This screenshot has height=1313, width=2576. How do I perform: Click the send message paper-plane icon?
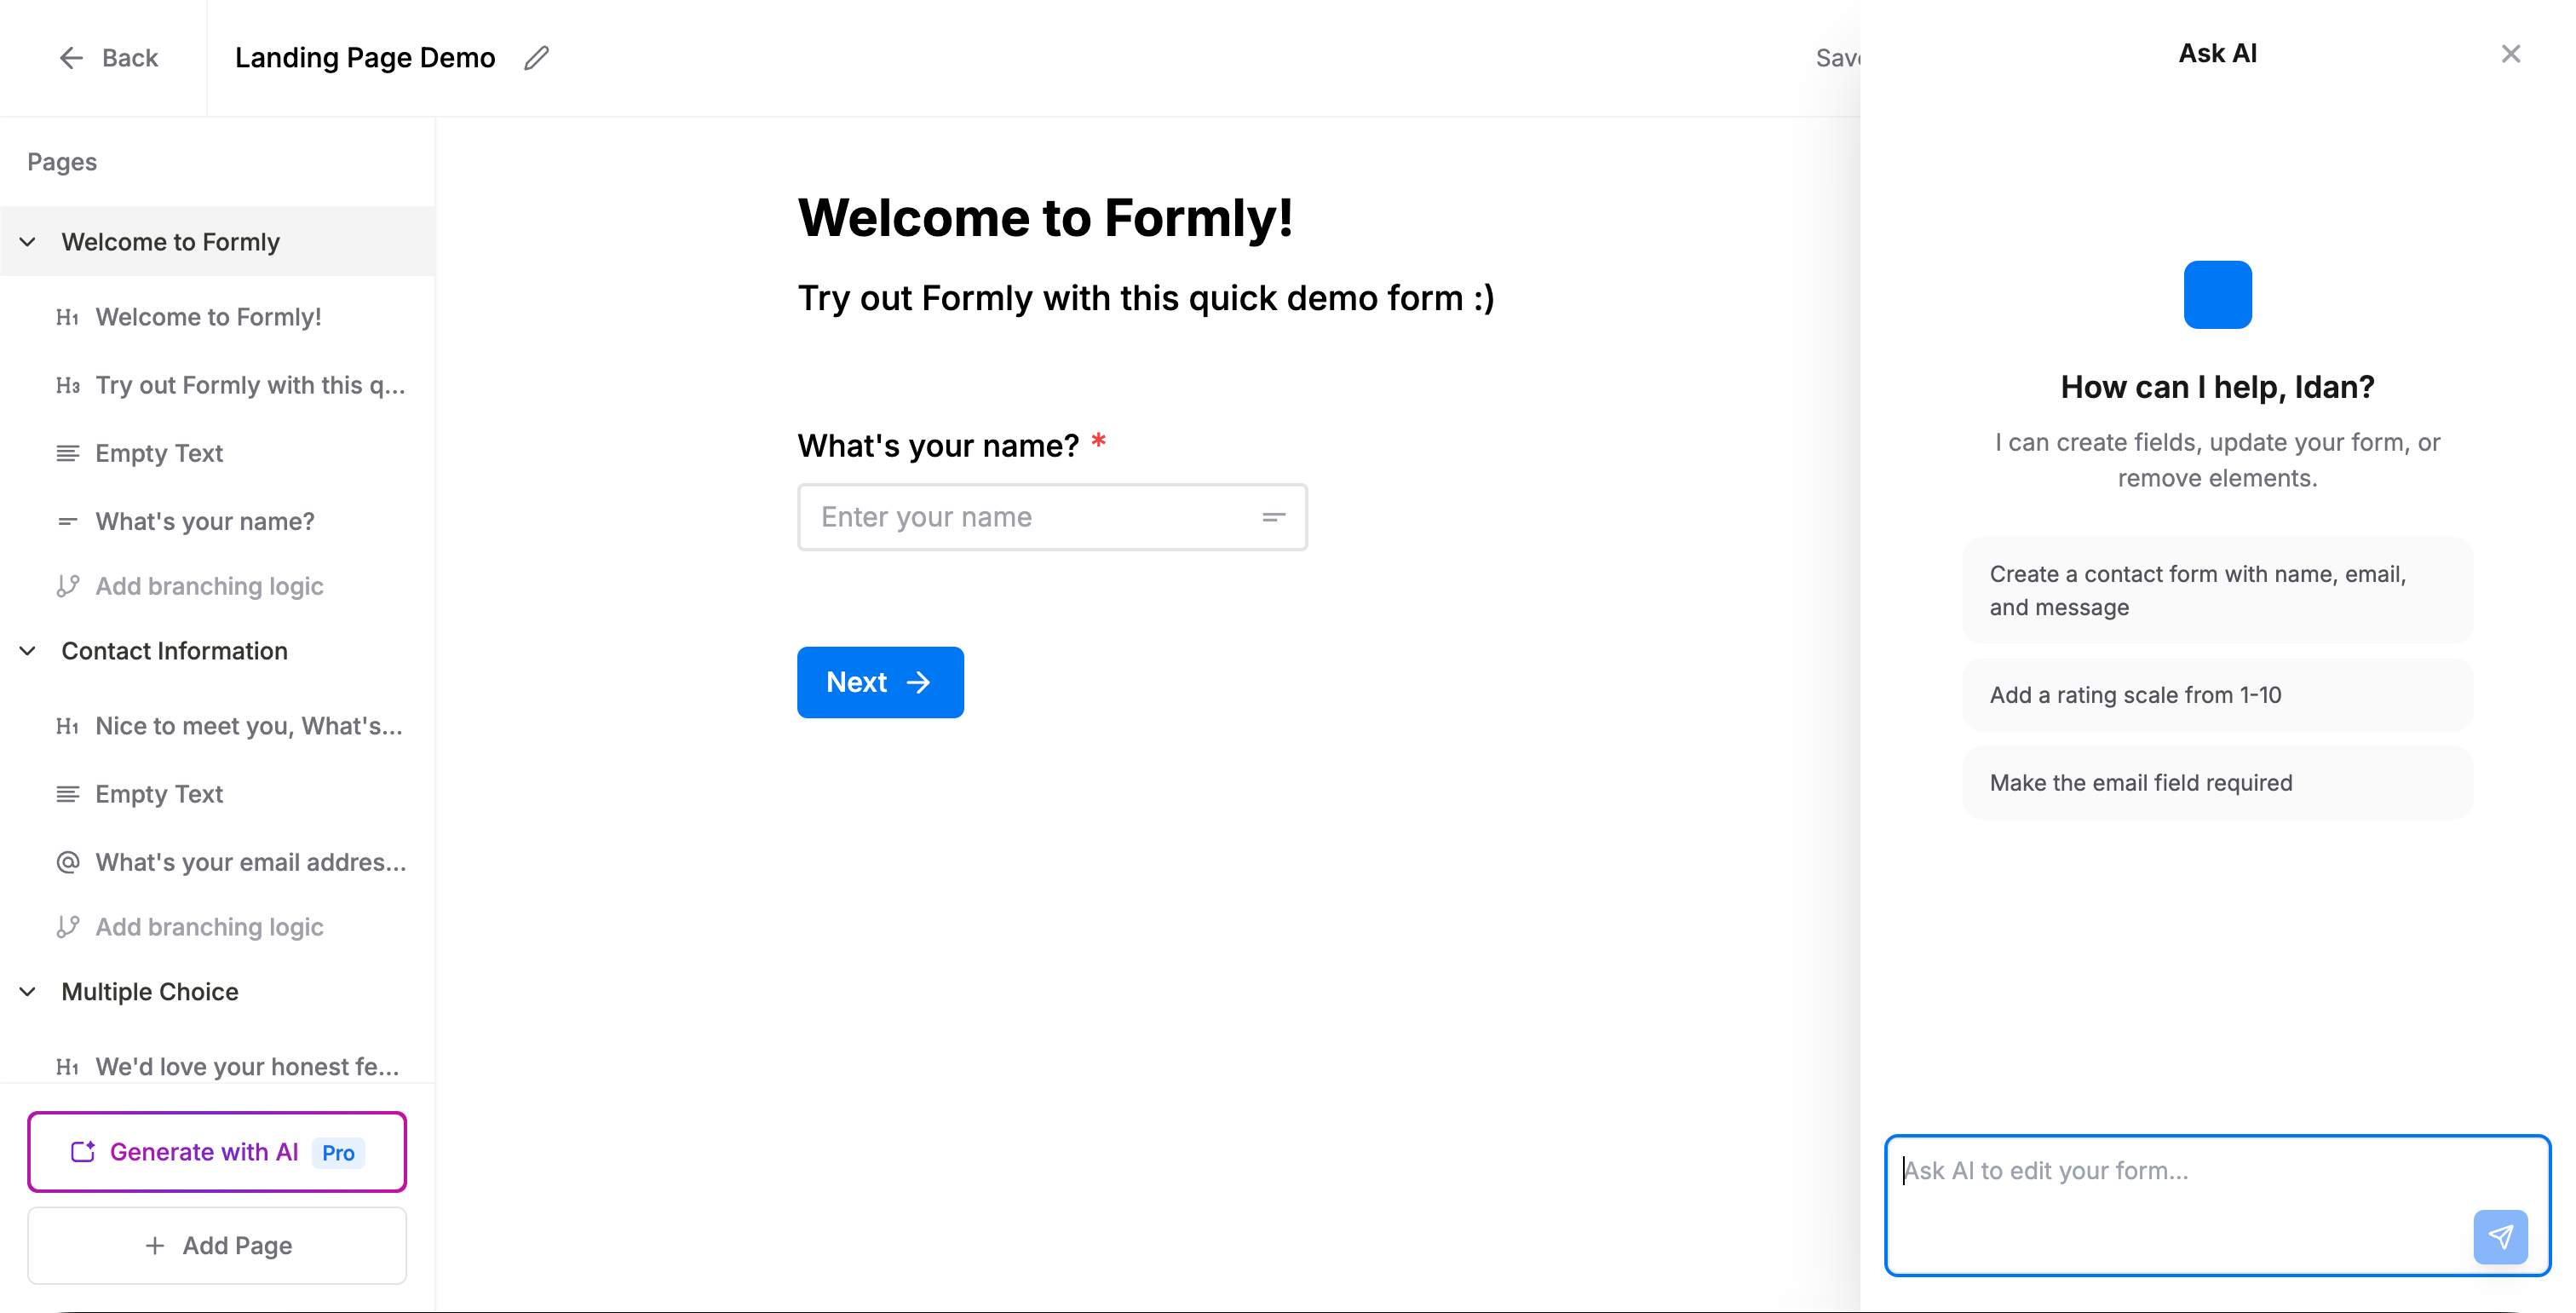(2500, 1237)
